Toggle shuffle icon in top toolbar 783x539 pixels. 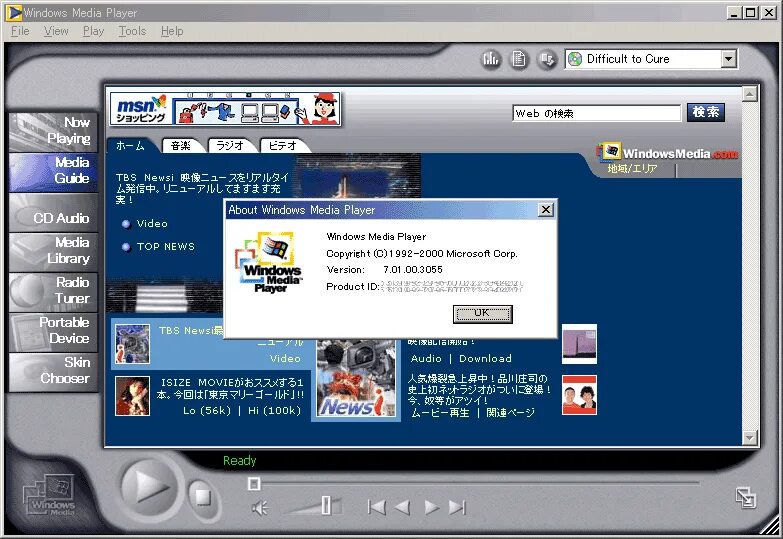pos(547,59)
